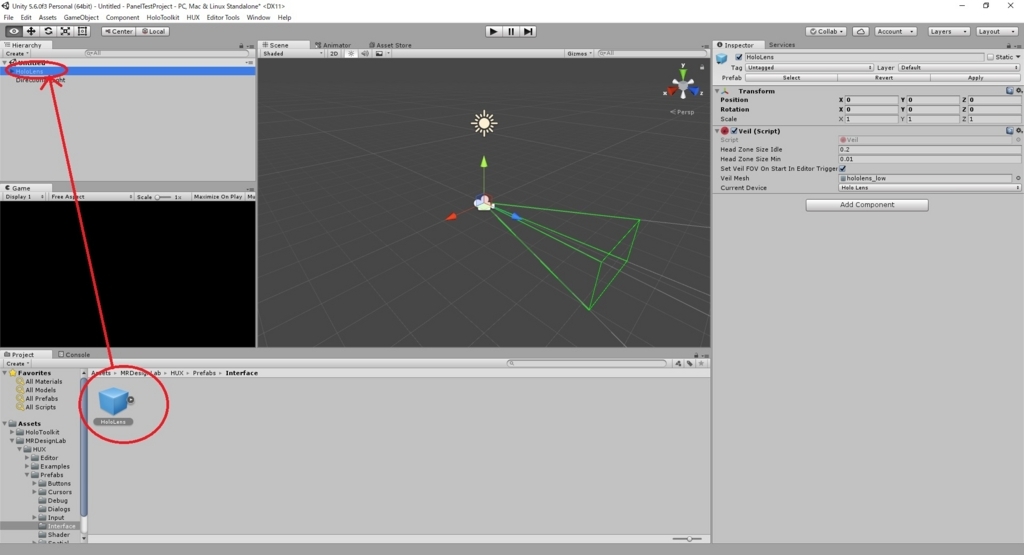Open the Layer dropdown showing Default
The width and height of the screenshot is (1024, 555).
(x=959, y=67)
